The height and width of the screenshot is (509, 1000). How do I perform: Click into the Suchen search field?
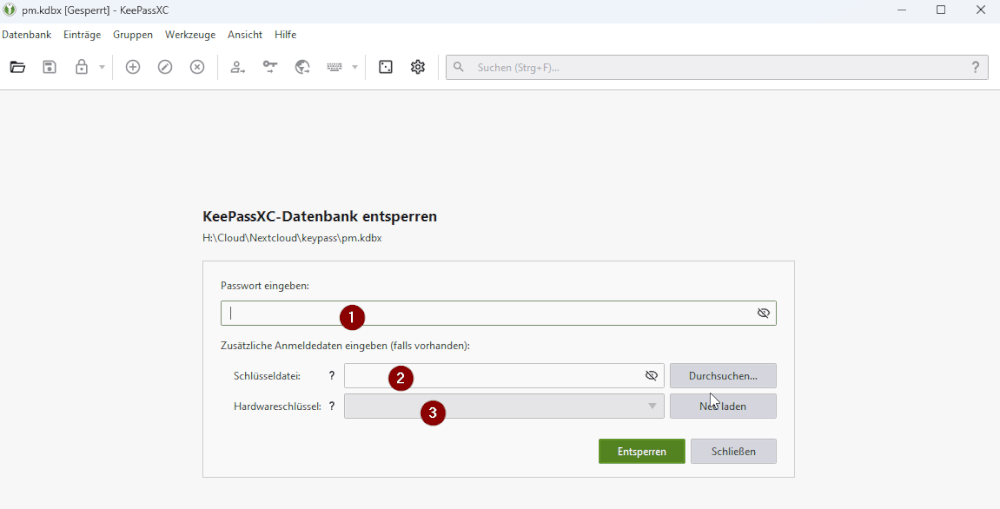tap(717, 67)
